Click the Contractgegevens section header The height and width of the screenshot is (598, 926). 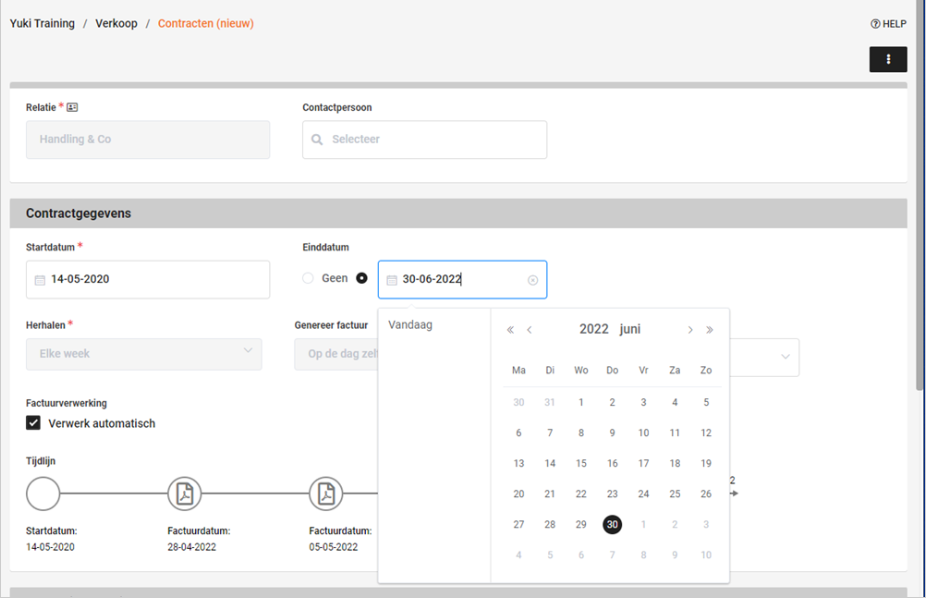[458, 214]
